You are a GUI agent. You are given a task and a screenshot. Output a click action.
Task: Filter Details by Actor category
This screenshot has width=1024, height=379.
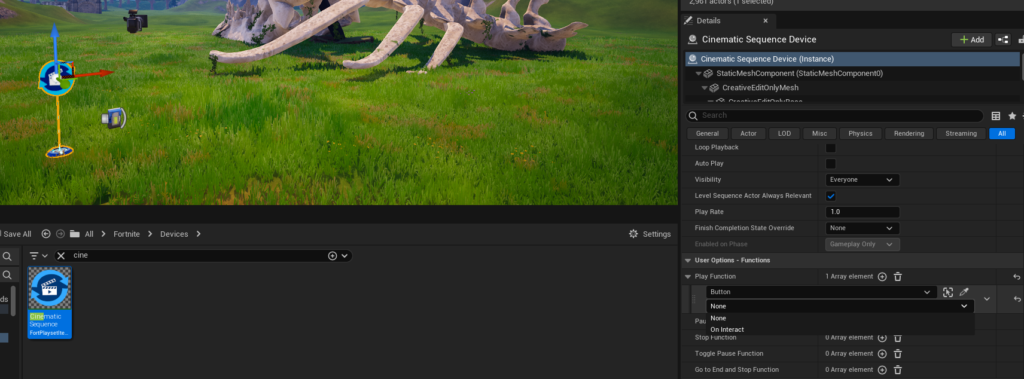pos(748,133)
